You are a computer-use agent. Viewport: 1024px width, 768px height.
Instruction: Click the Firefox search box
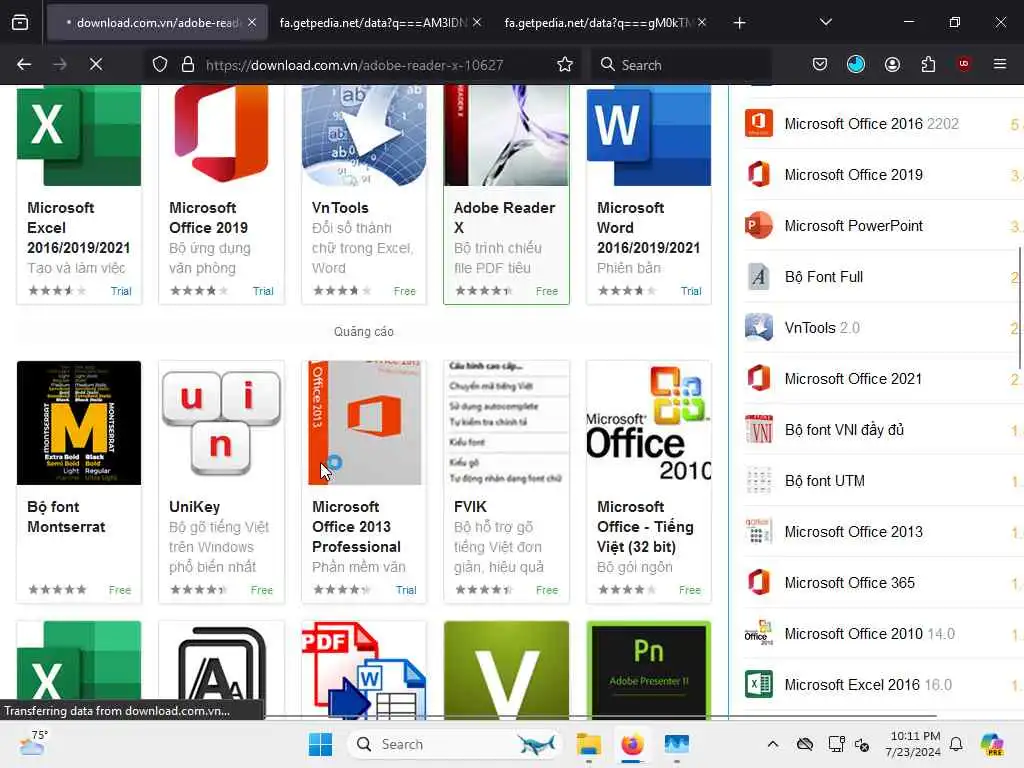pos(682,65)
